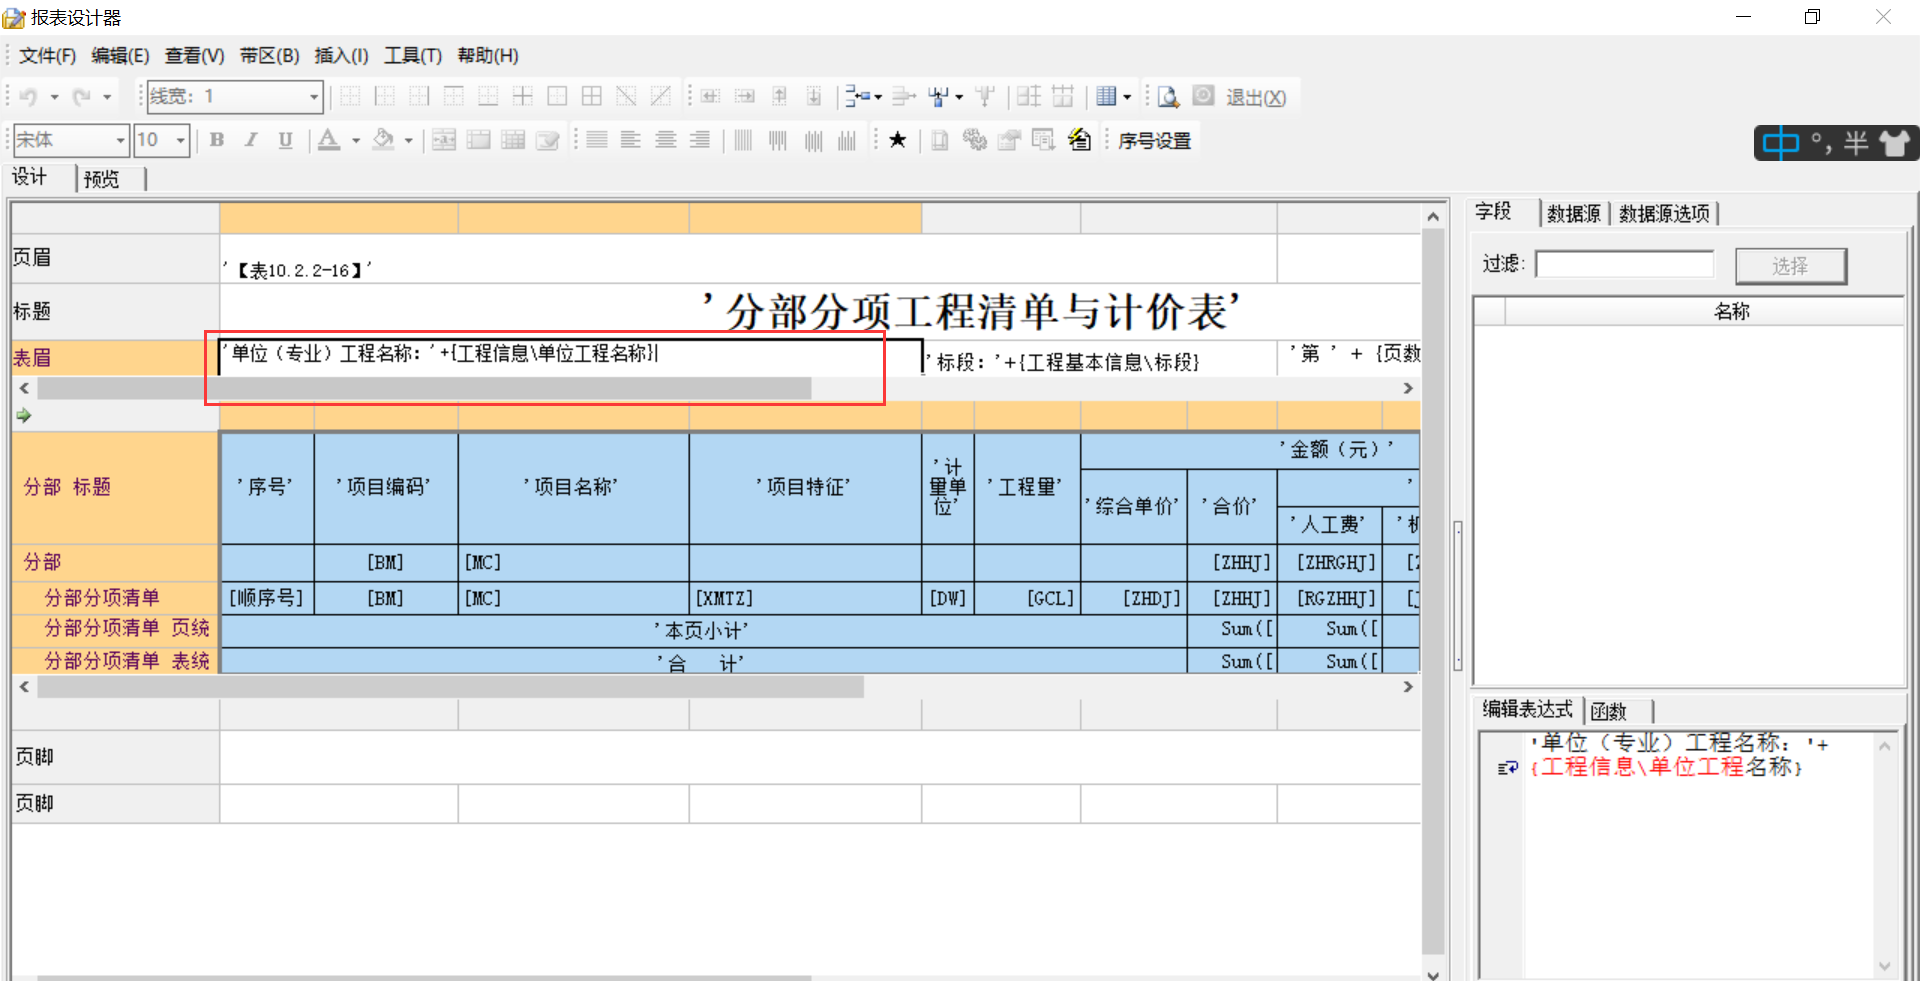
Task: Switch to the 函数 tab
Action: pyautogui.click(x=1609, y=711)
